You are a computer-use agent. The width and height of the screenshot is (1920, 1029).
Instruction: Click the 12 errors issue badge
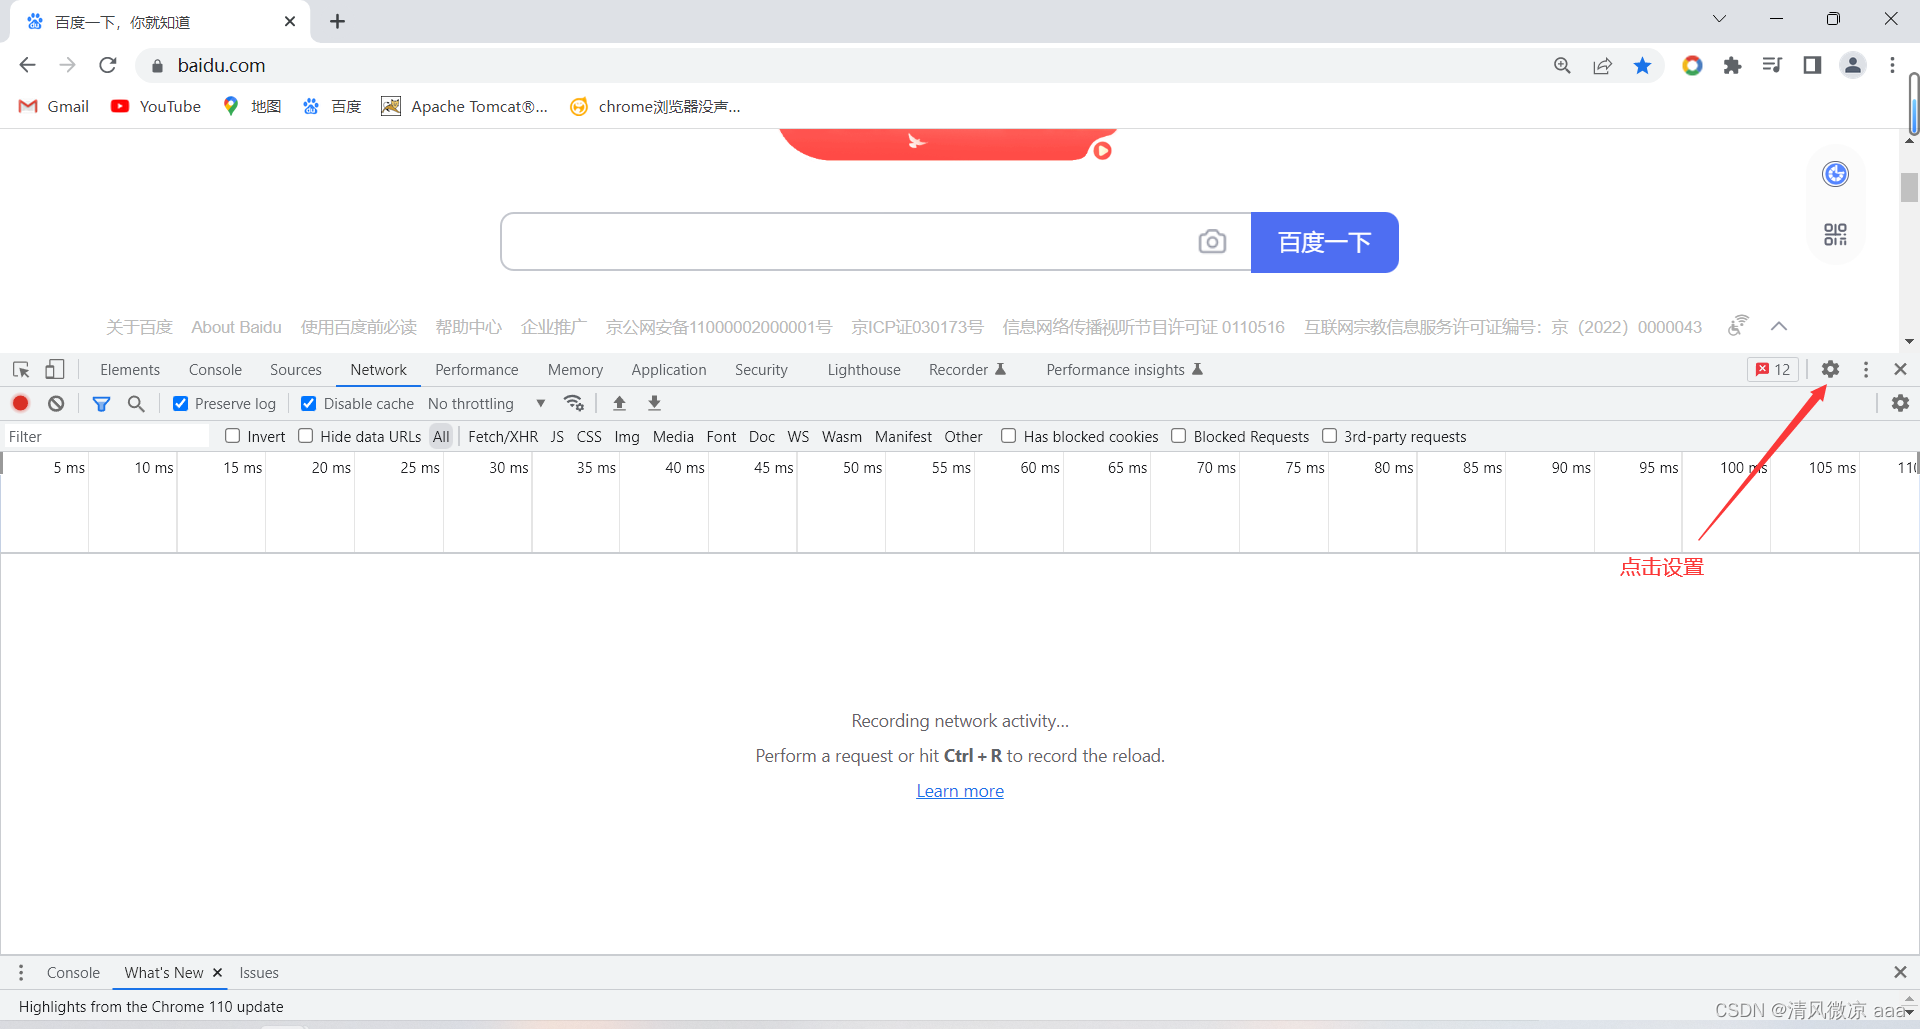pyautogui.click(x=1773, y=369)
